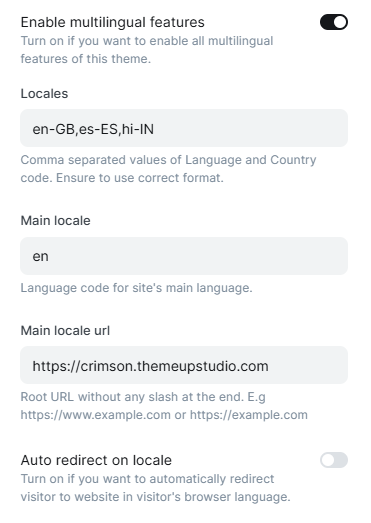This screenshot has height=523, width=371.
Task: Click the Language code for site's hint
Action: 136,288
